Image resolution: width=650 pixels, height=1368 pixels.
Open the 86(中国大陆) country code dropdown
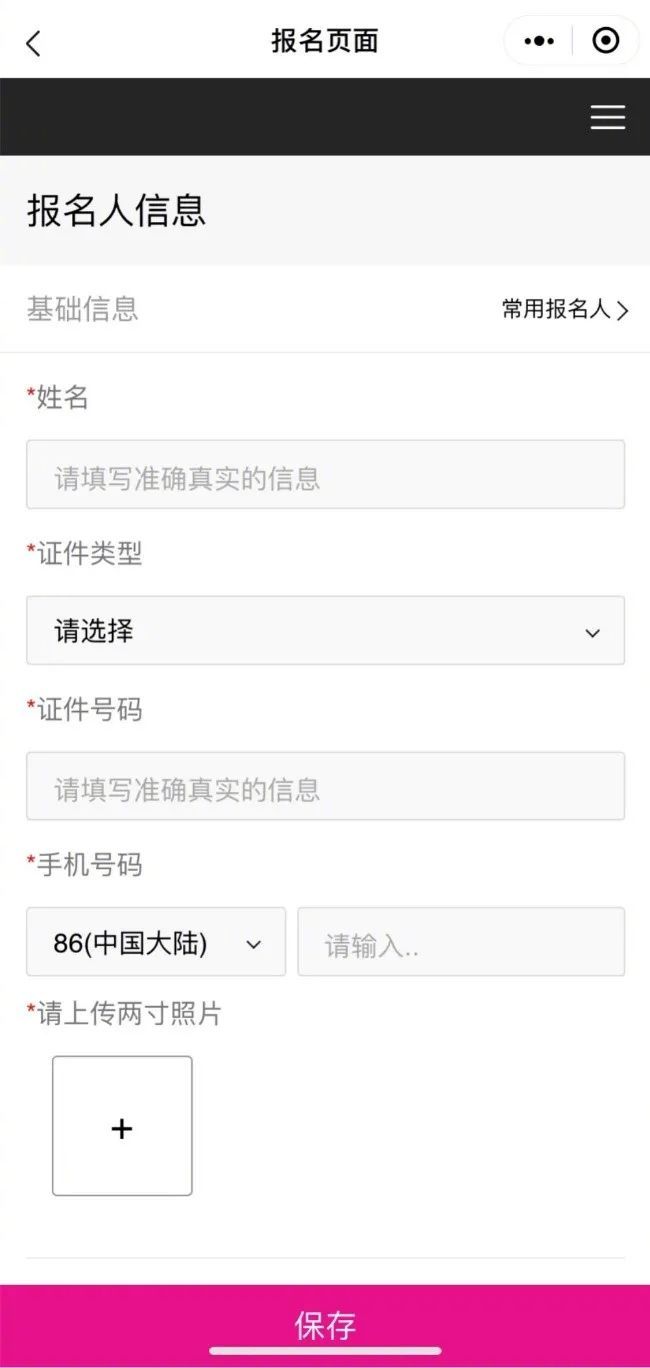tap(155, 942)
